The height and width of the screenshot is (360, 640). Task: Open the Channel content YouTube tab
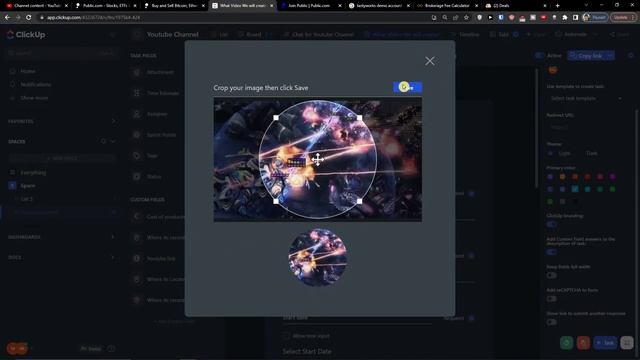[x=37, y=6]
